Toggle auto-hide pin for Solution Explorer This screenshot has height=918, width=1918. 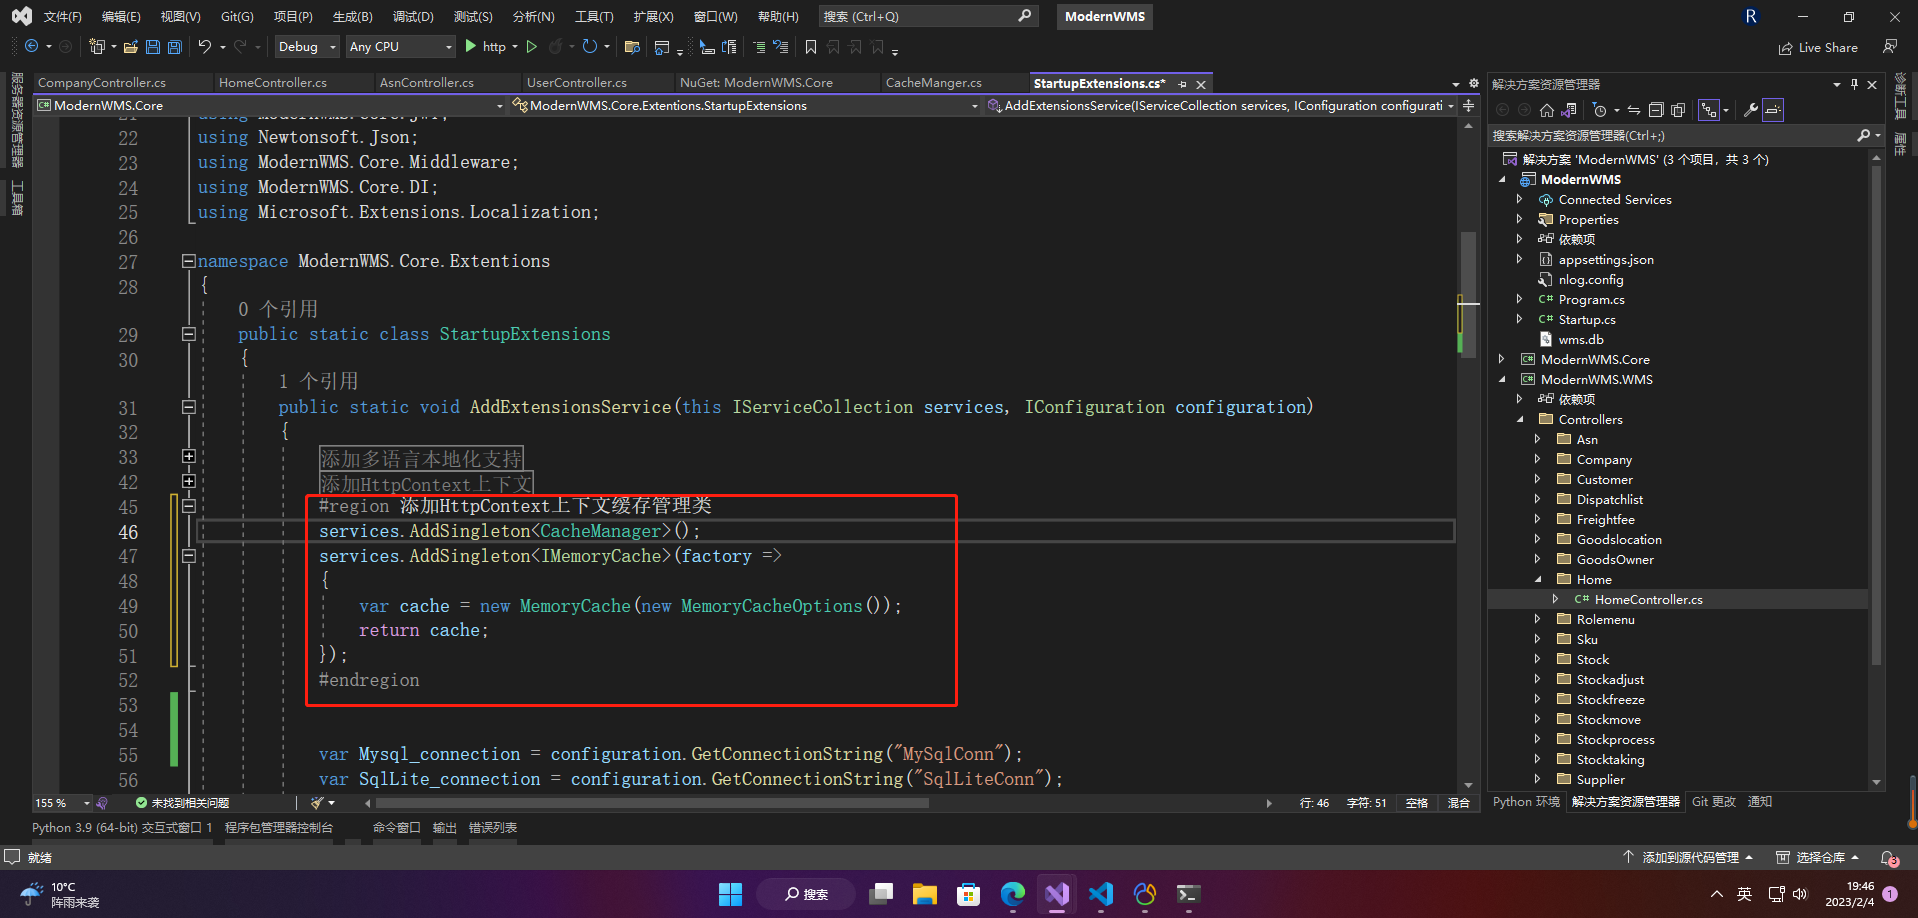(1854, 84)
